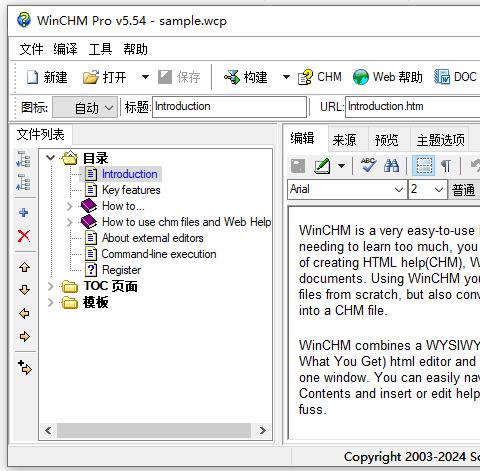Toggle the dashed-border view icon
The height and width of the screenshot is (471, 480).
pyautogui.click(x=424, y=166)
